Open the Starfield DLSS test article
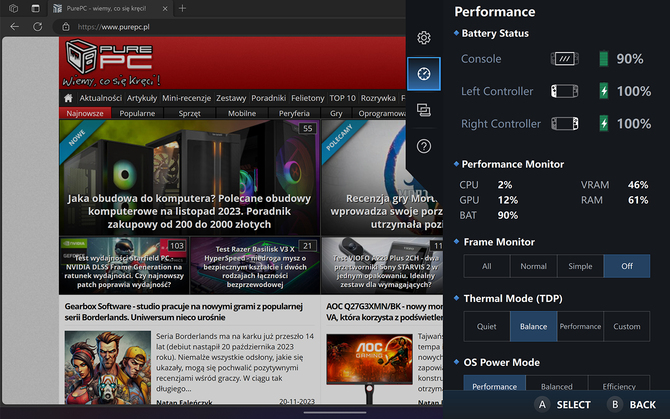 124,266
